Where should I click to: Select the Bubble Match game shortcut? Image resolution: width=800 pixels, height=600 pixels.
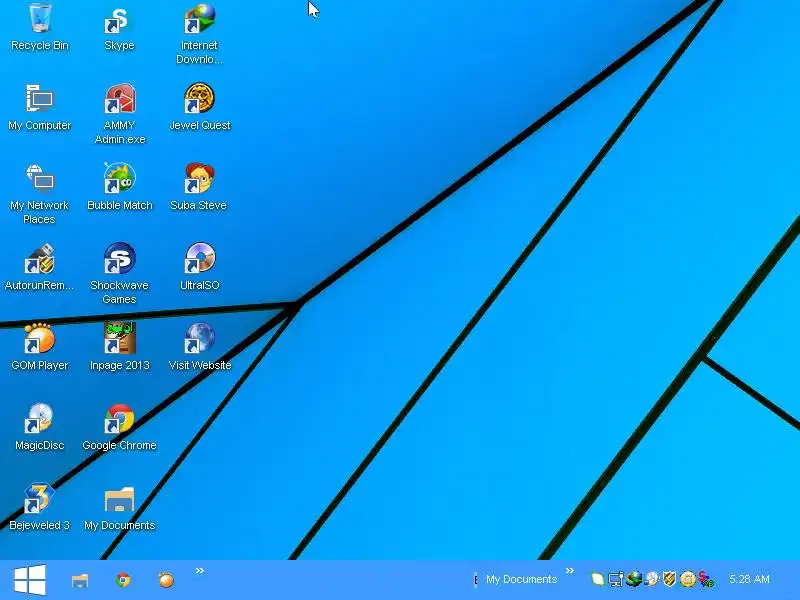[x=120, y=187]
